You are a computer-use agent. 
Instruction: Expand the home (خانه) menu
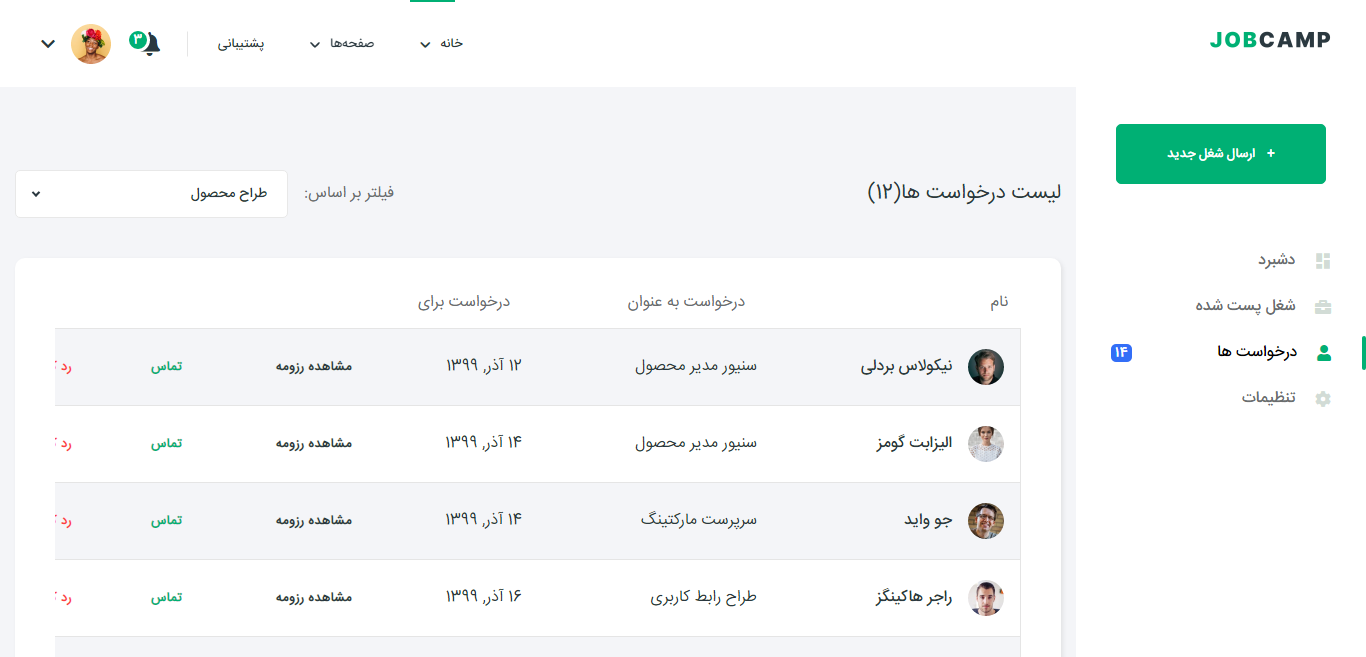[441, 44]
